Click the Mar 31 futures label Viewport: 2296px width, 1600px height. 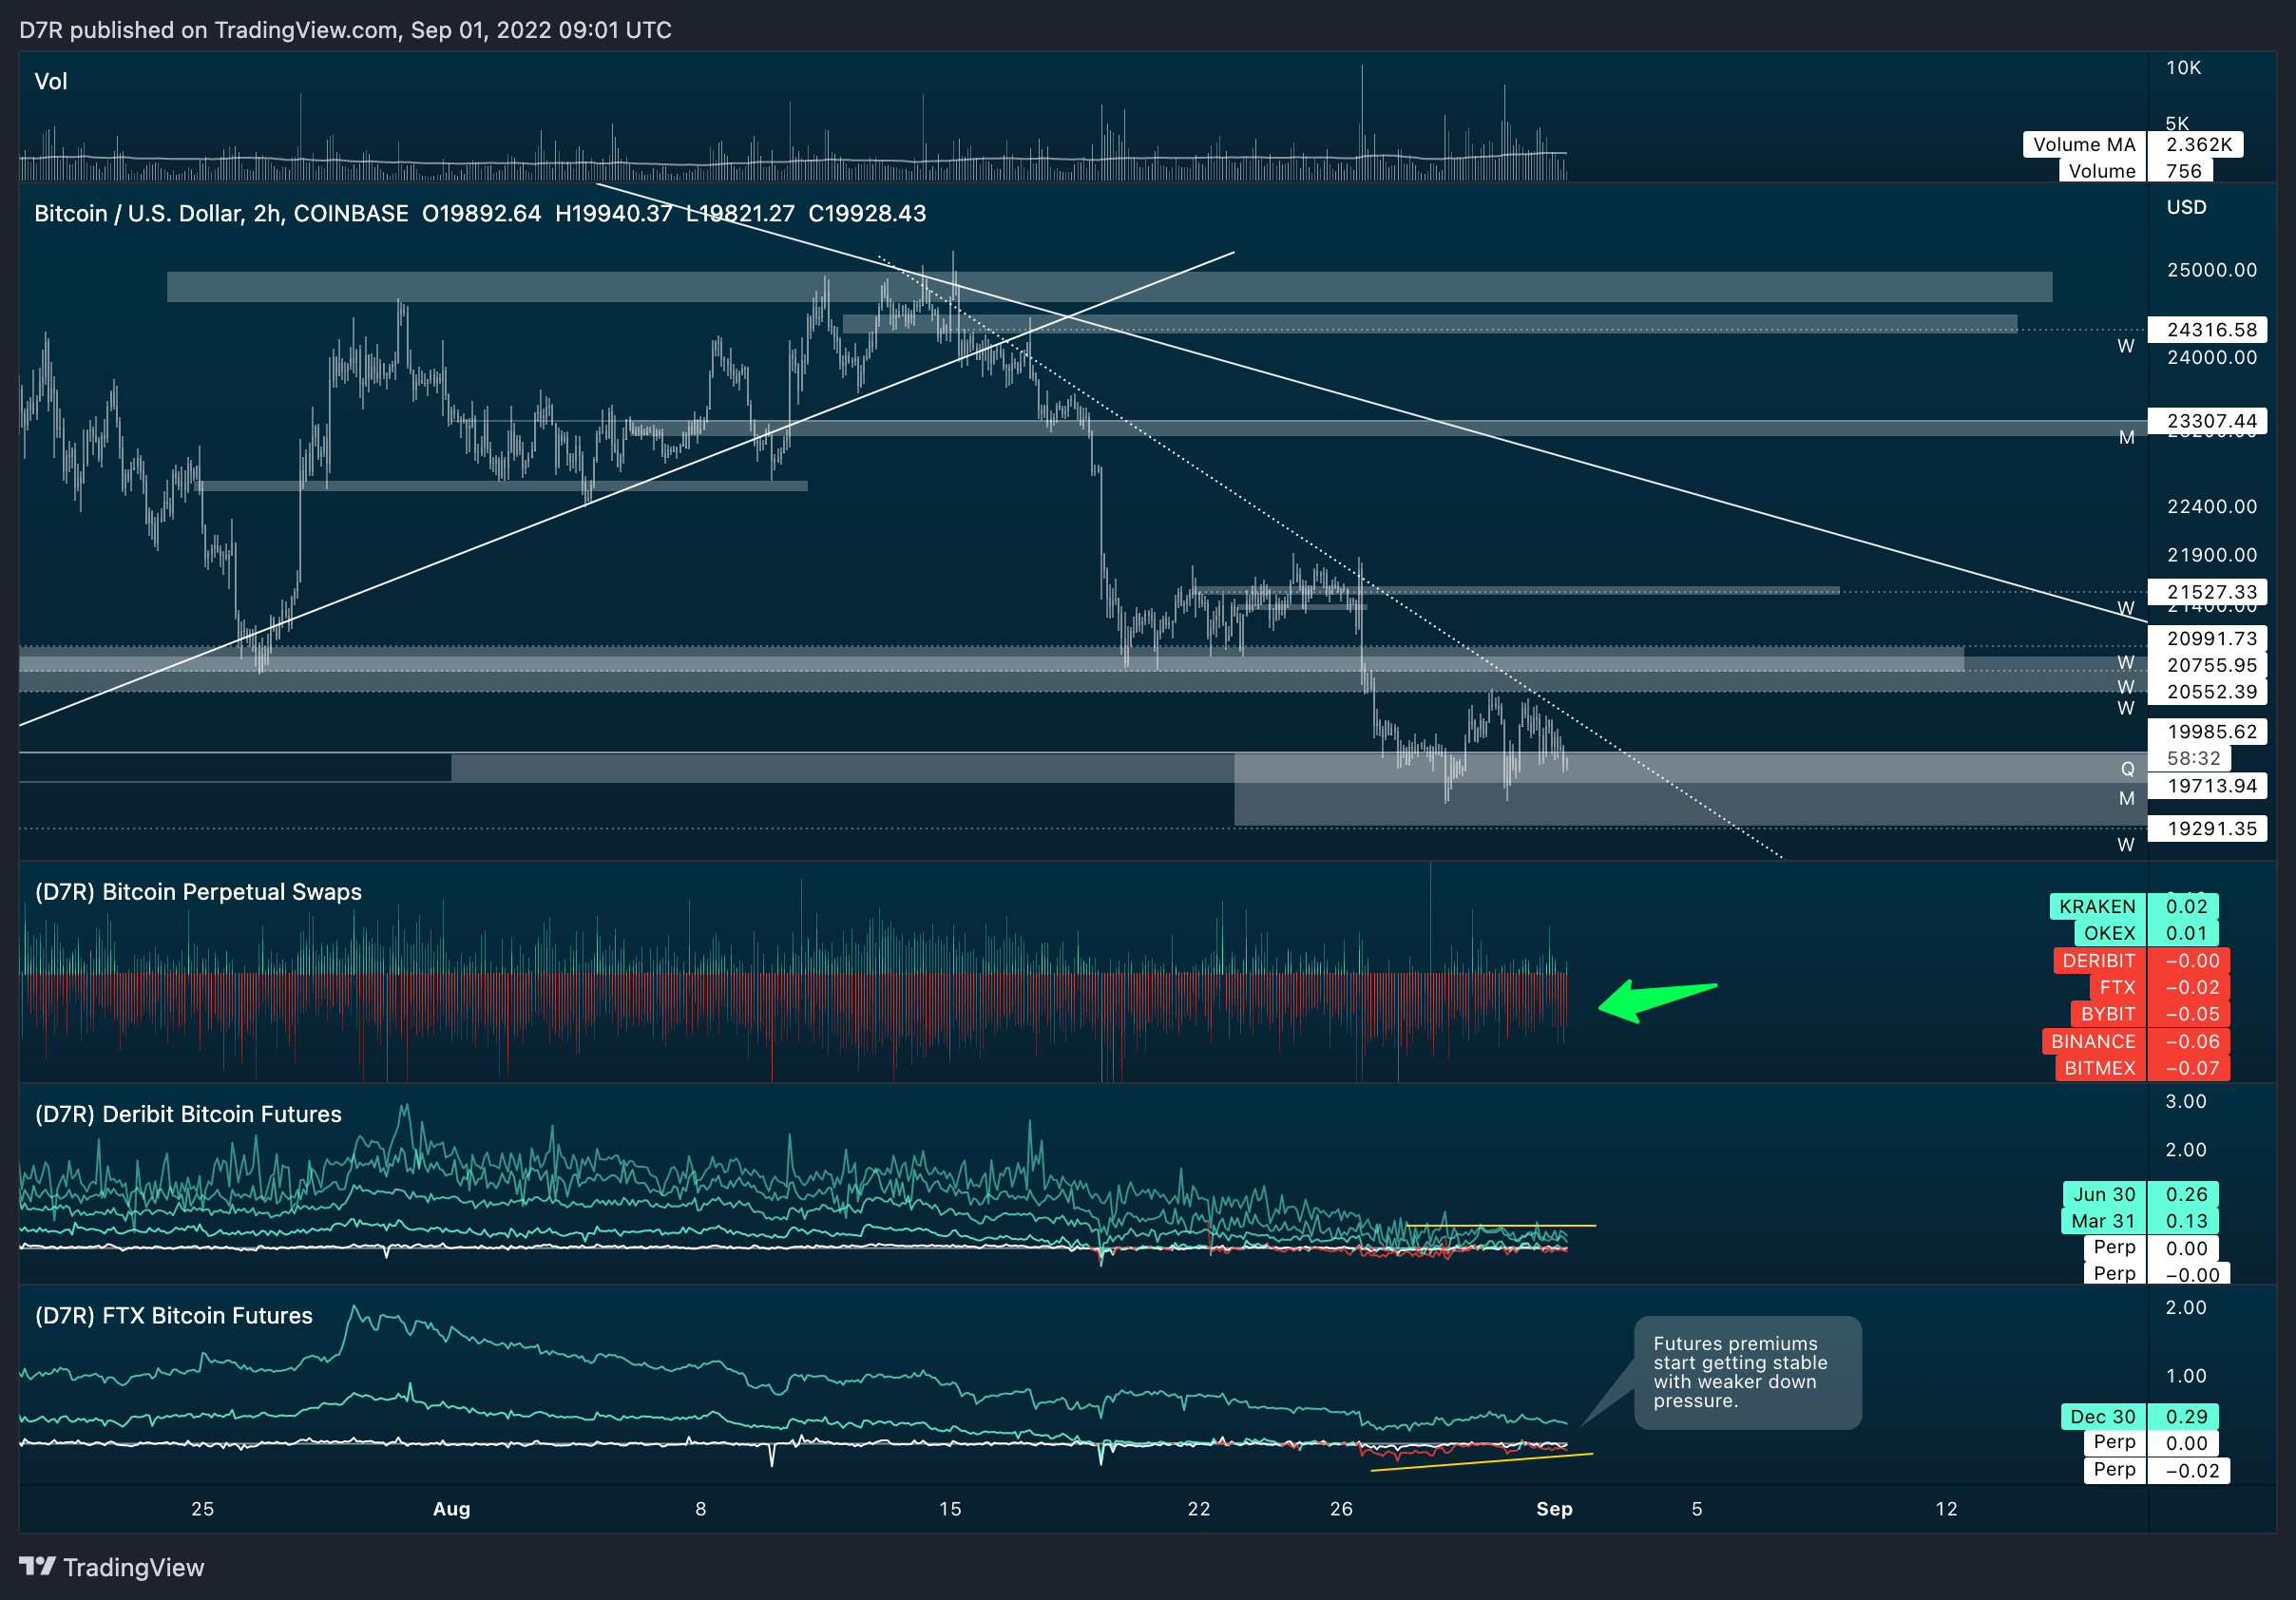2103,1221
